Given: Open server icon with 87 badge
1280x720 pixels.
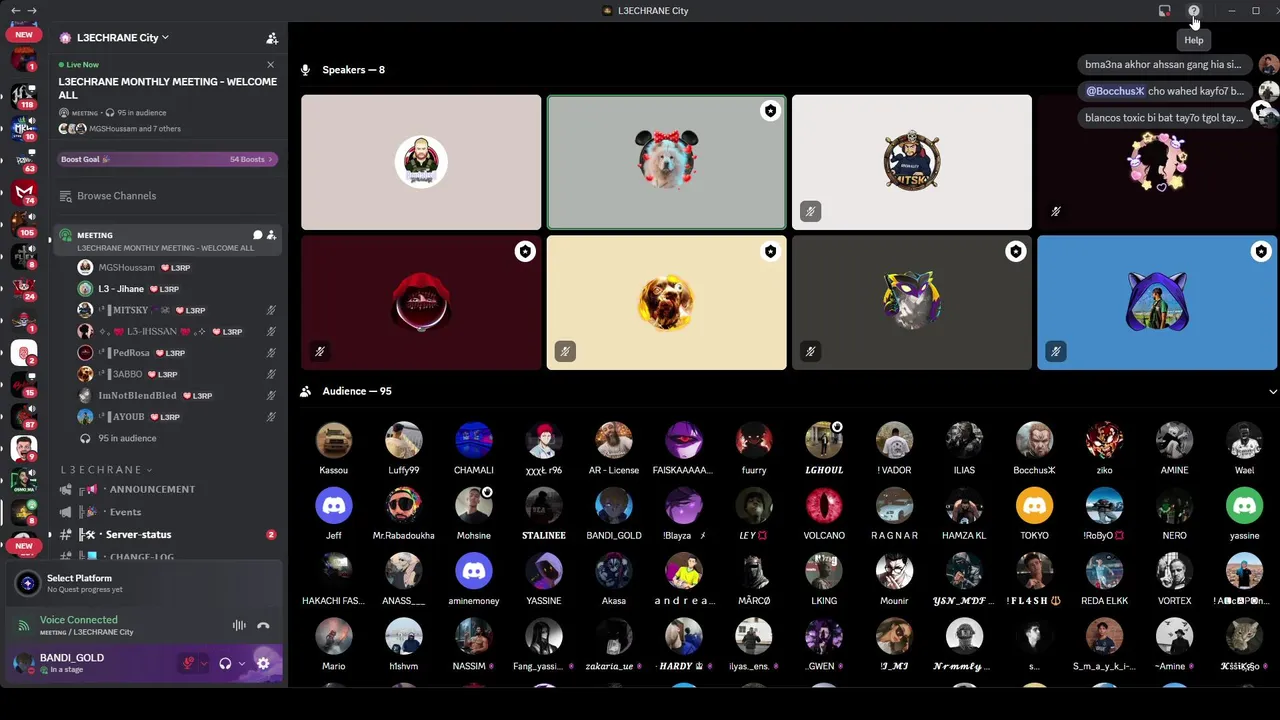Looking at the screenshot, I should [24, 416].
